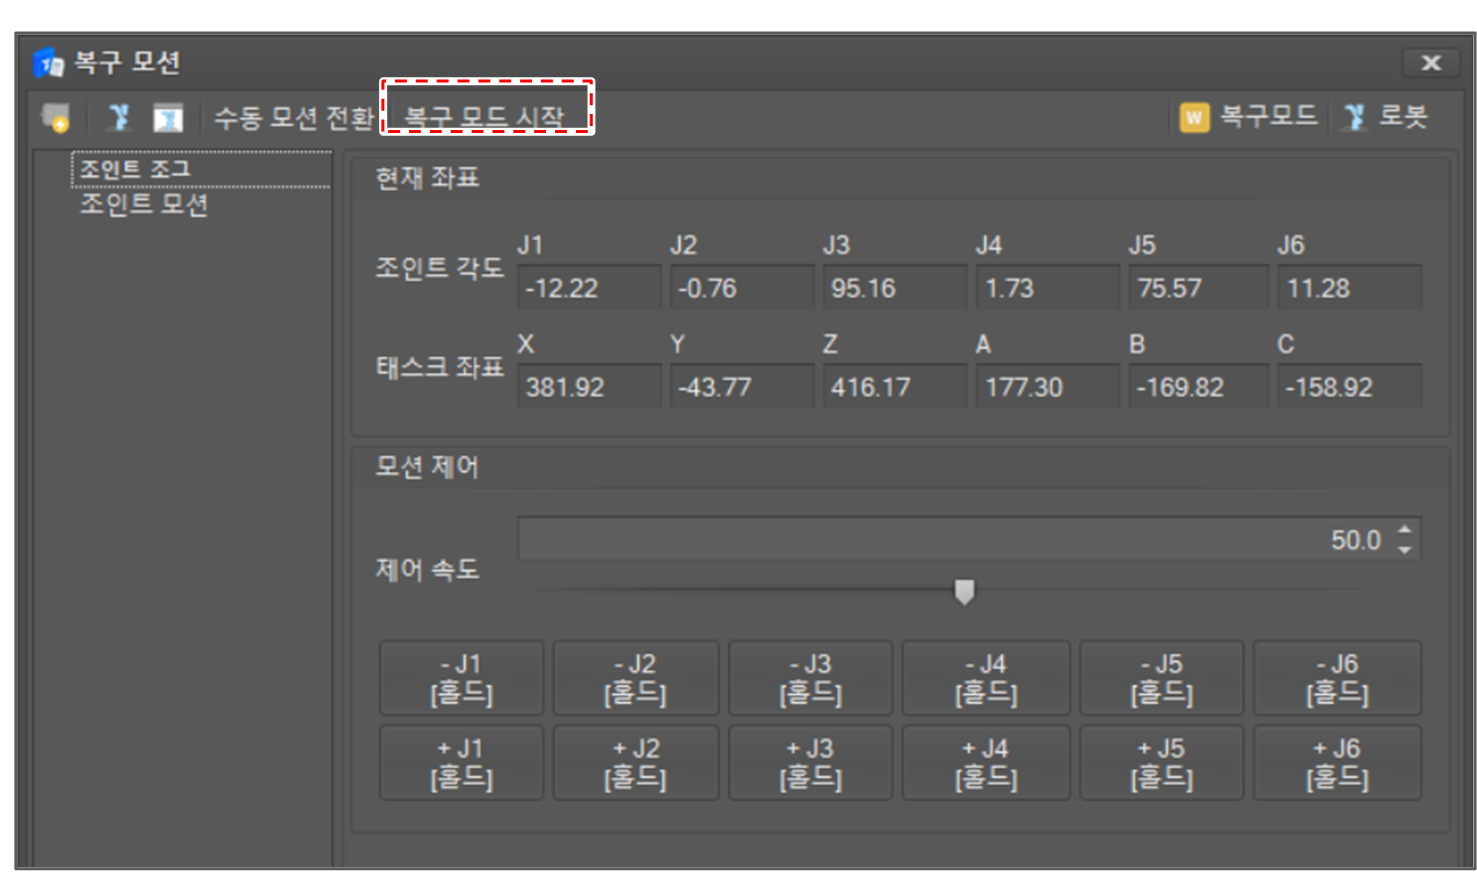This screenshot has width=1477, height=889.
Task: Increase control speed with up spinner arrow
Action: coord(1405,530)
